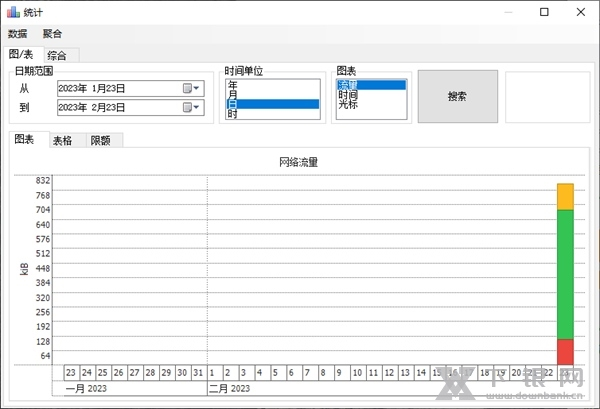Open the start date calendar dropdown
This screenshot has width=600, height=409.
[191, 88]
